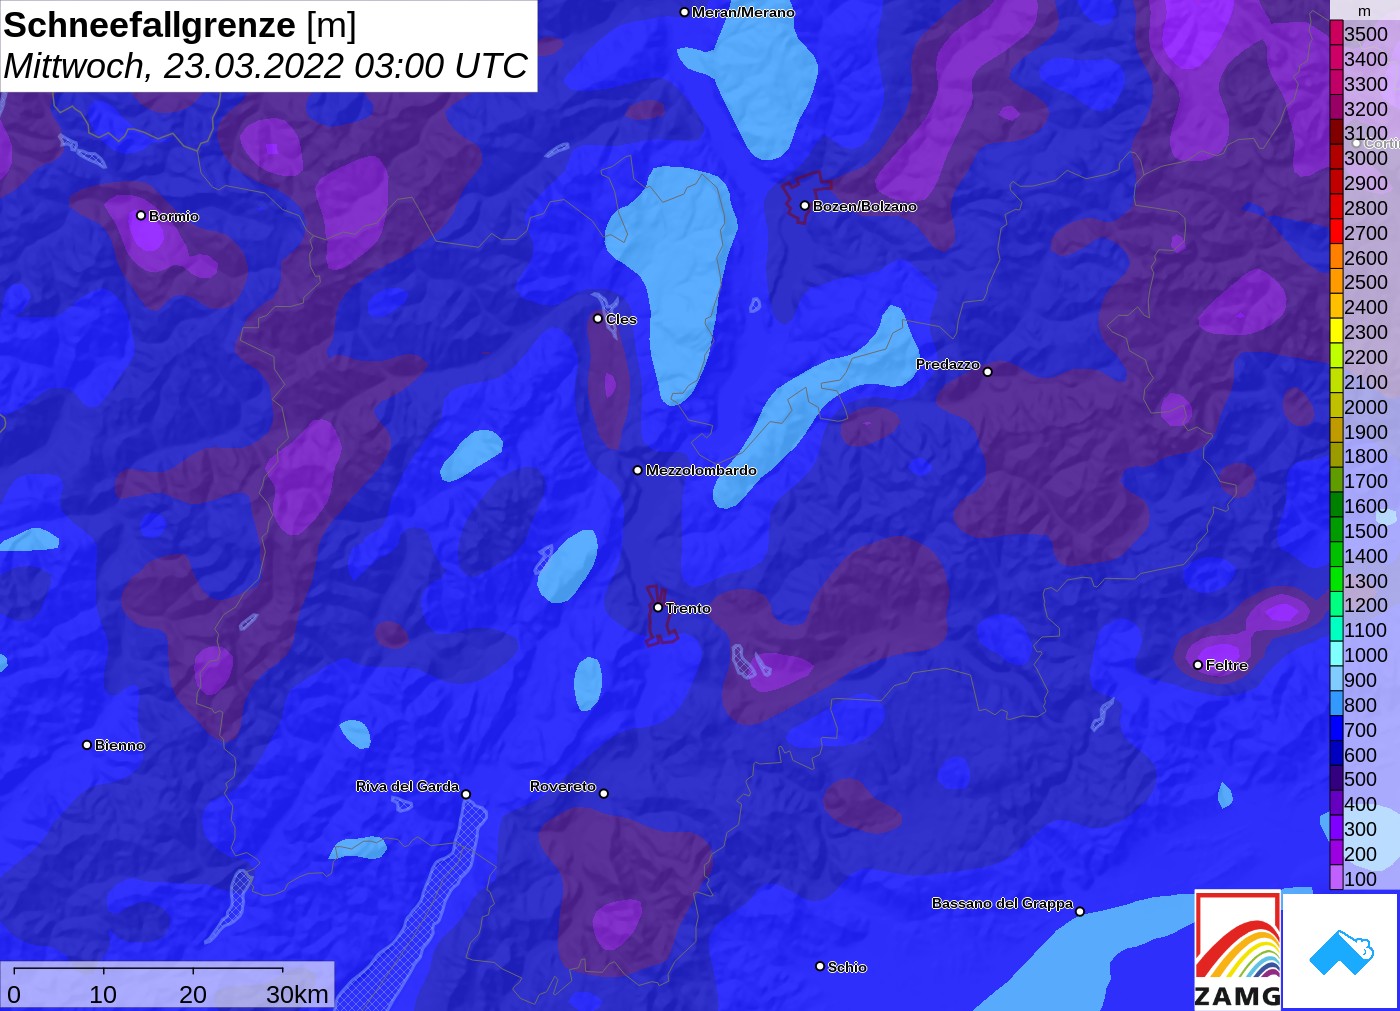This screenshot has height=1011, width=1400.
Task: Click the date Mittwoch, 23.03.2022 03:00 UTC
Action: pos(265,66)
